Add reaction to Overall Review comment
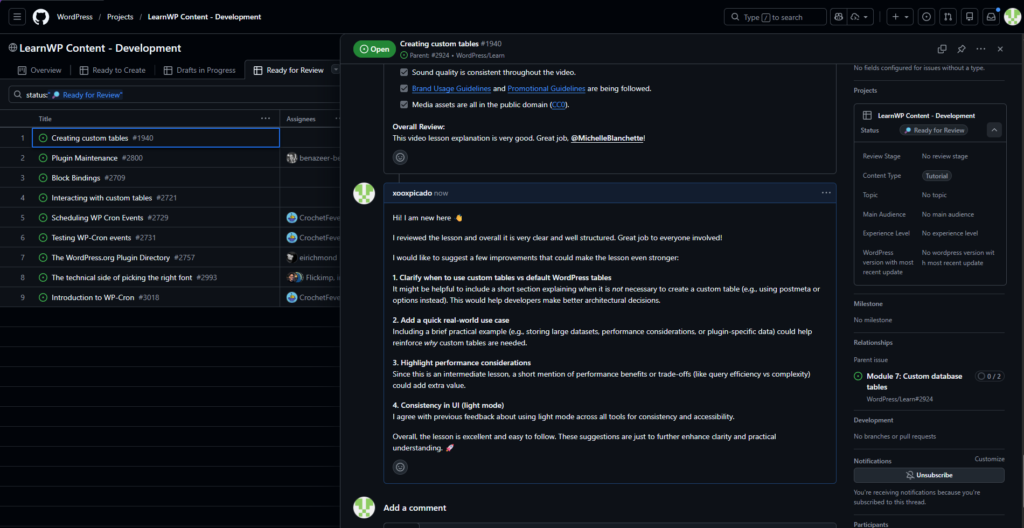The height and width of the screenshot is (528, 1024). (x=400, y=157)
